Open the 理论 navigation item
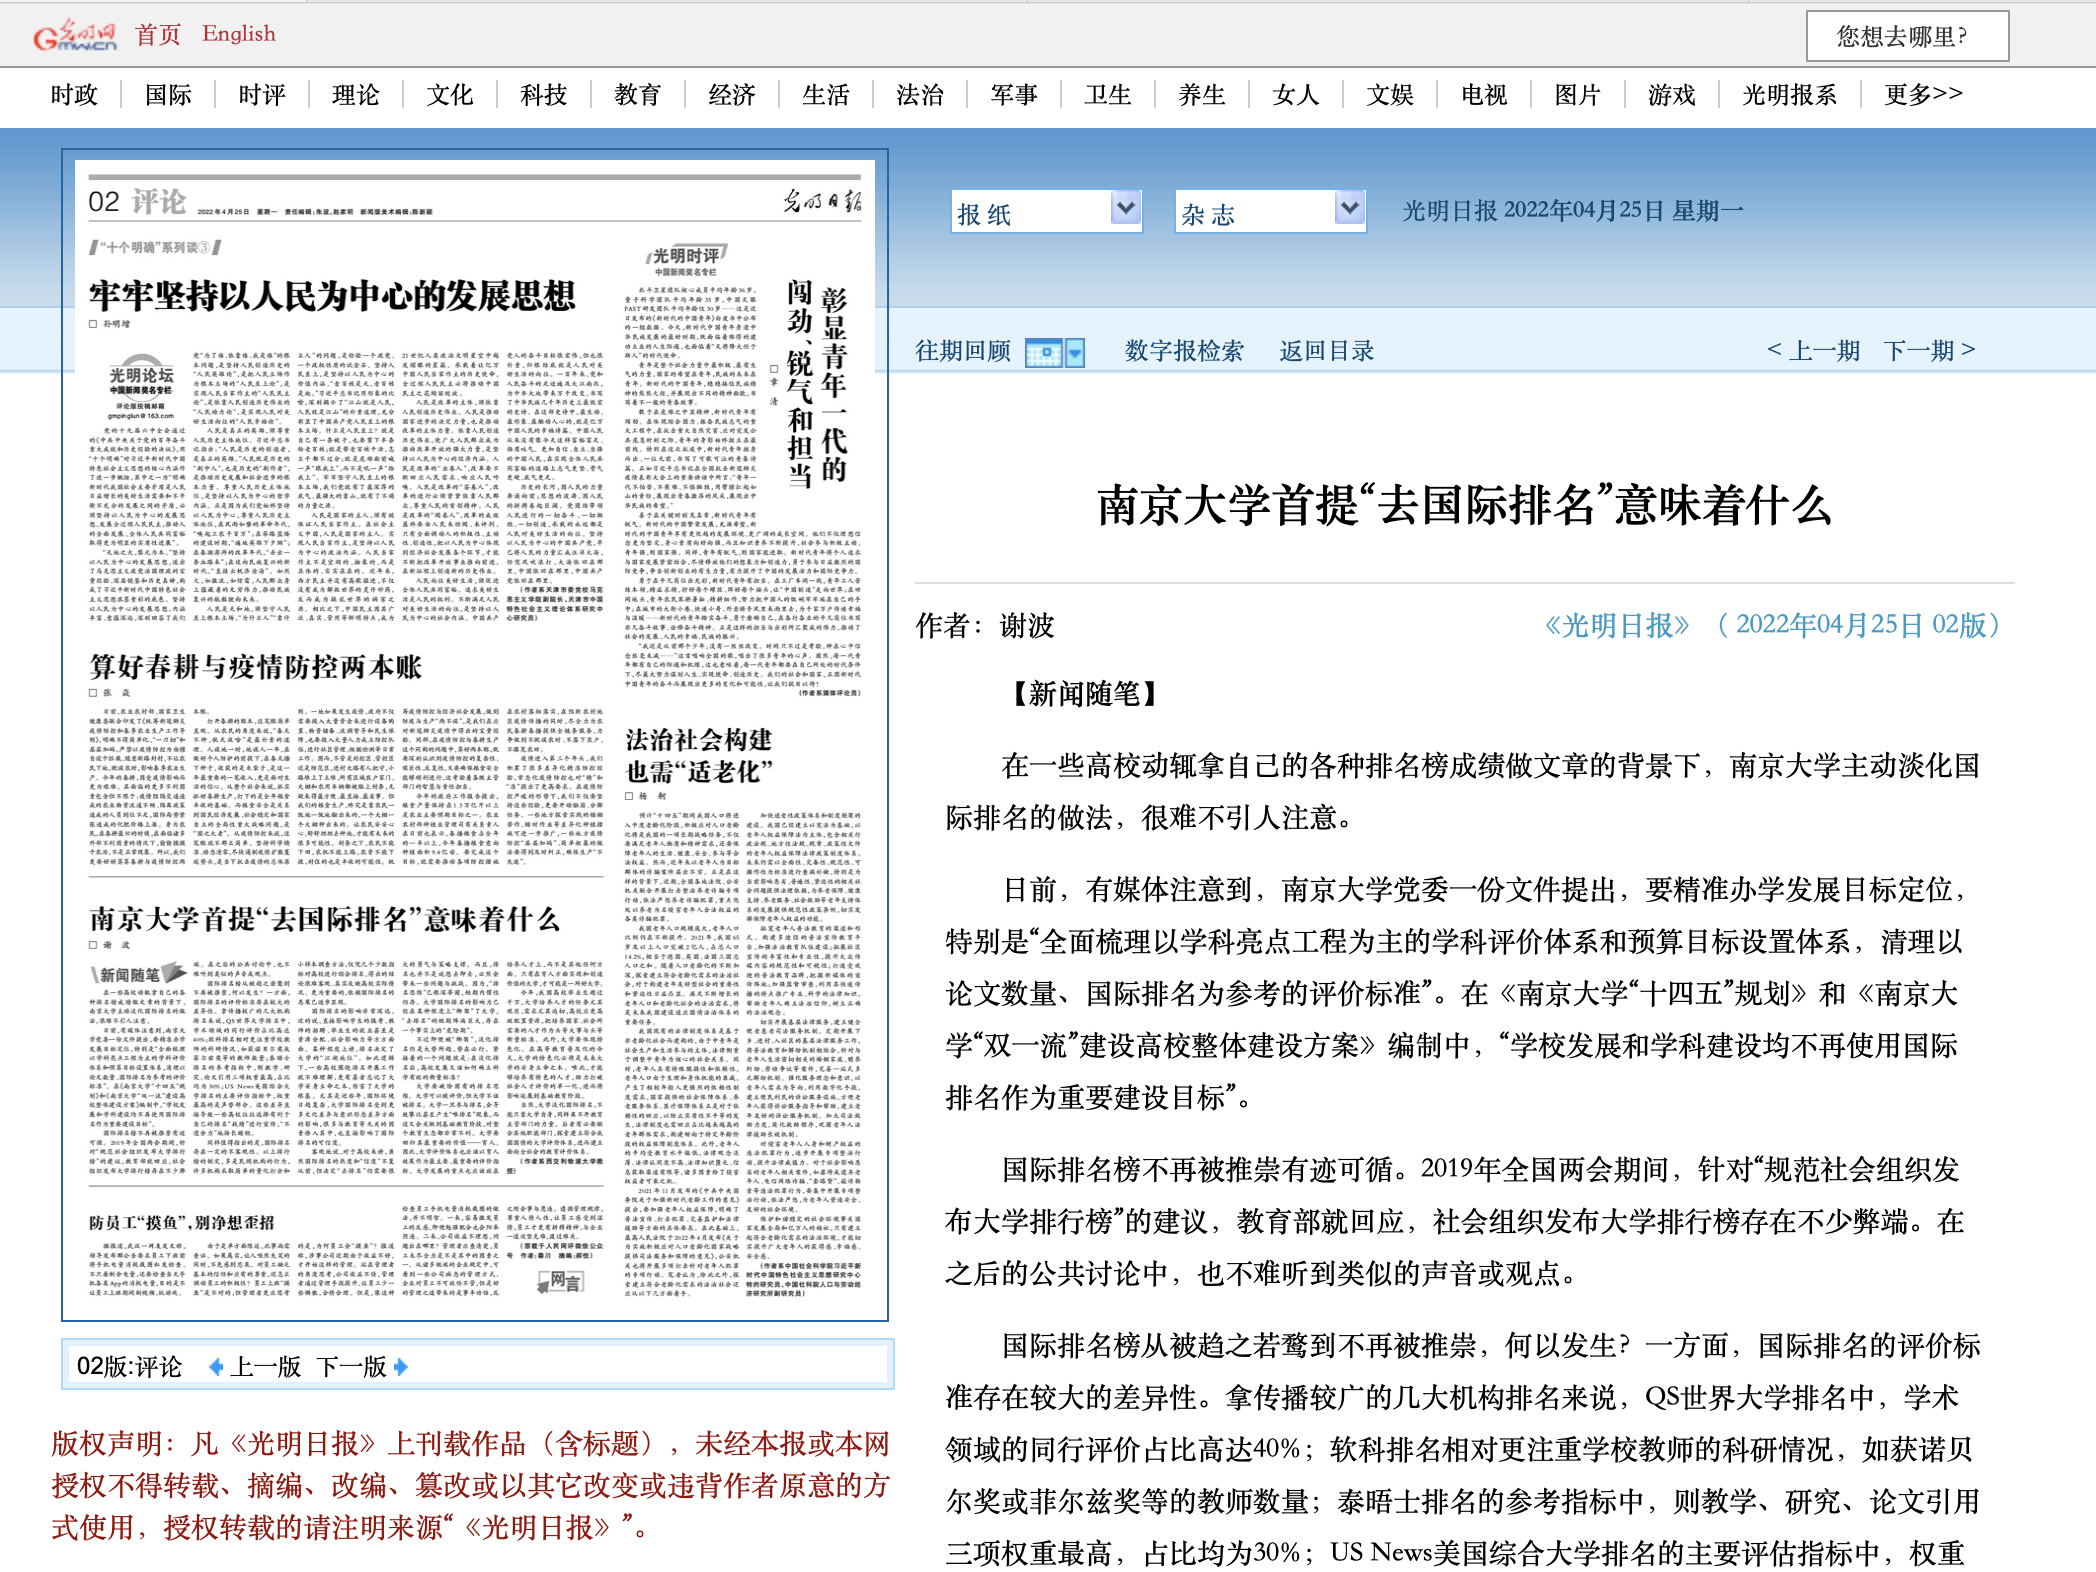 356,95
